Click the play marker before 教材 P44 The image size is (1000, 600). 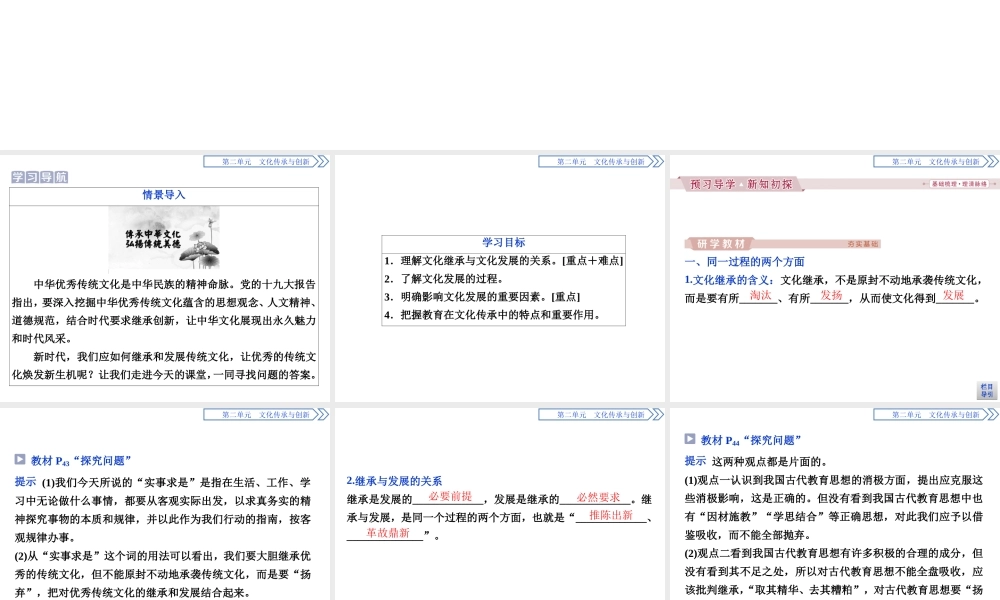point(689,439)
